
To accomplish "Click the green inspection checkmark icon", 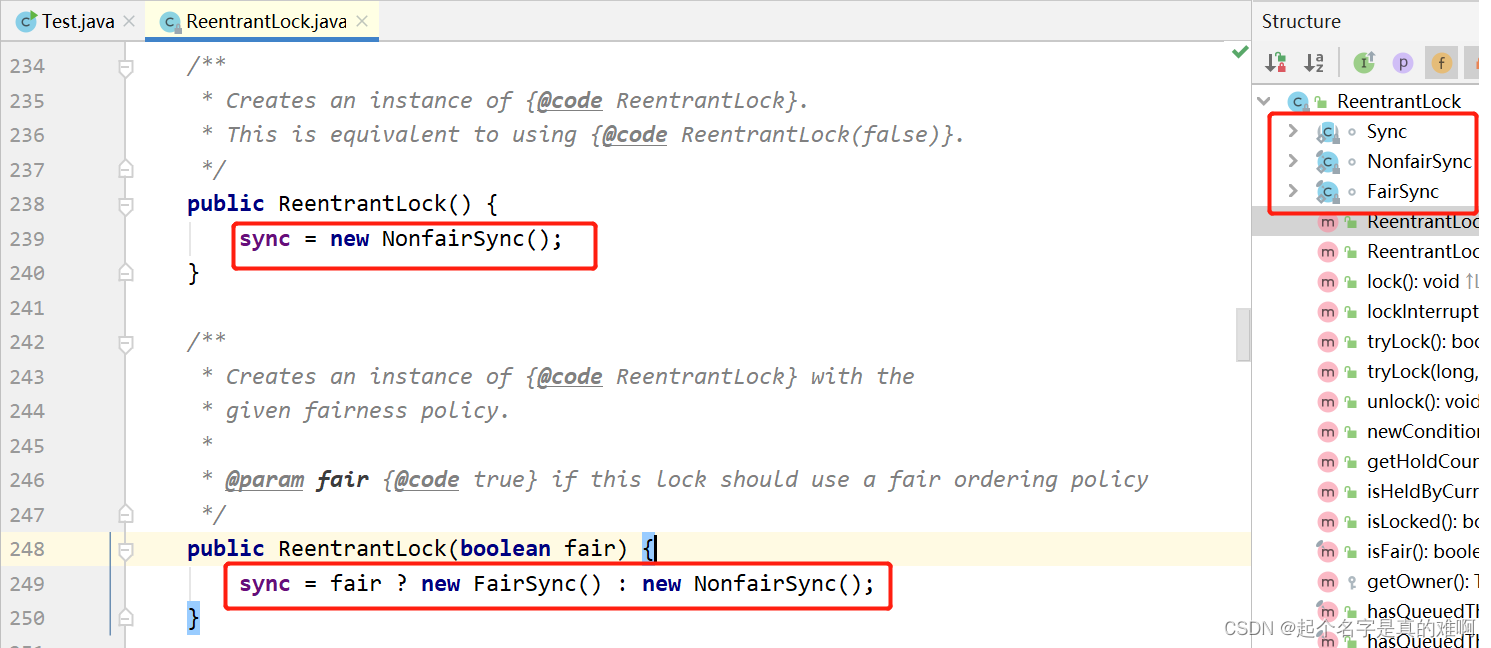I will (x=1240, y=51).
